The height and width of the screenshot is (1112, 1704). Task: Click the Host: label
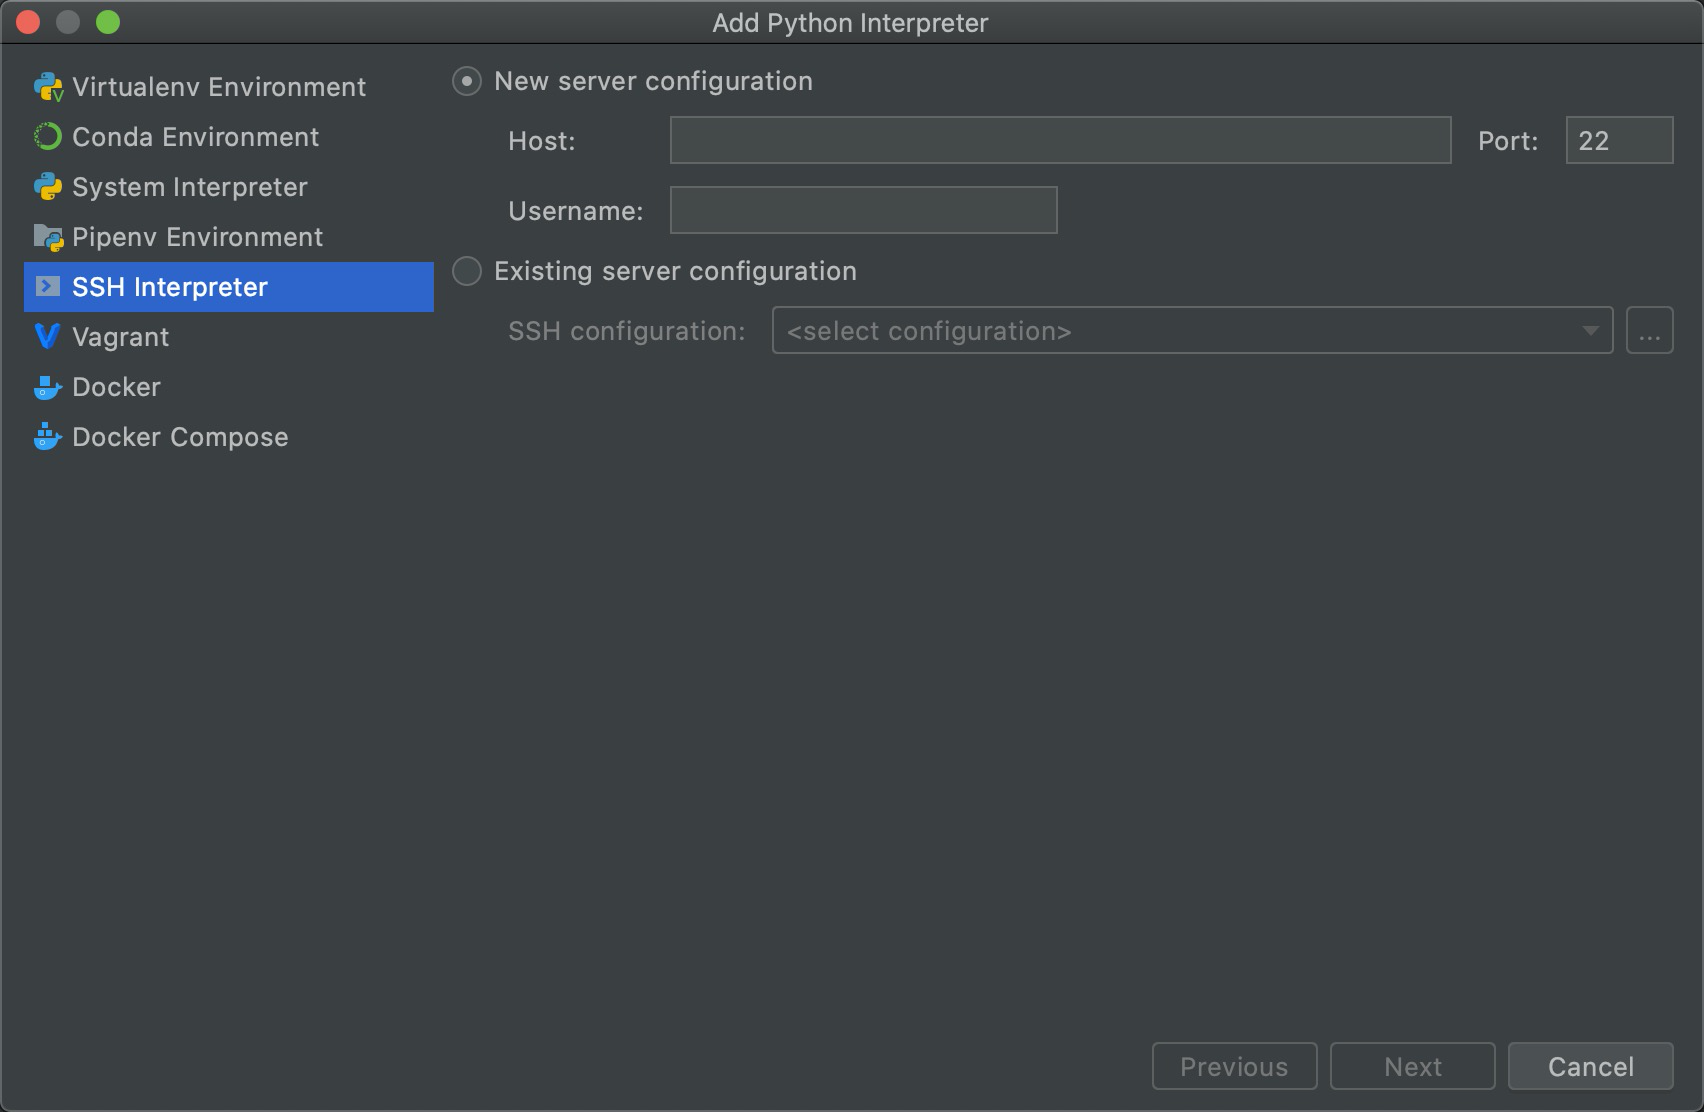tap(542, 141)
